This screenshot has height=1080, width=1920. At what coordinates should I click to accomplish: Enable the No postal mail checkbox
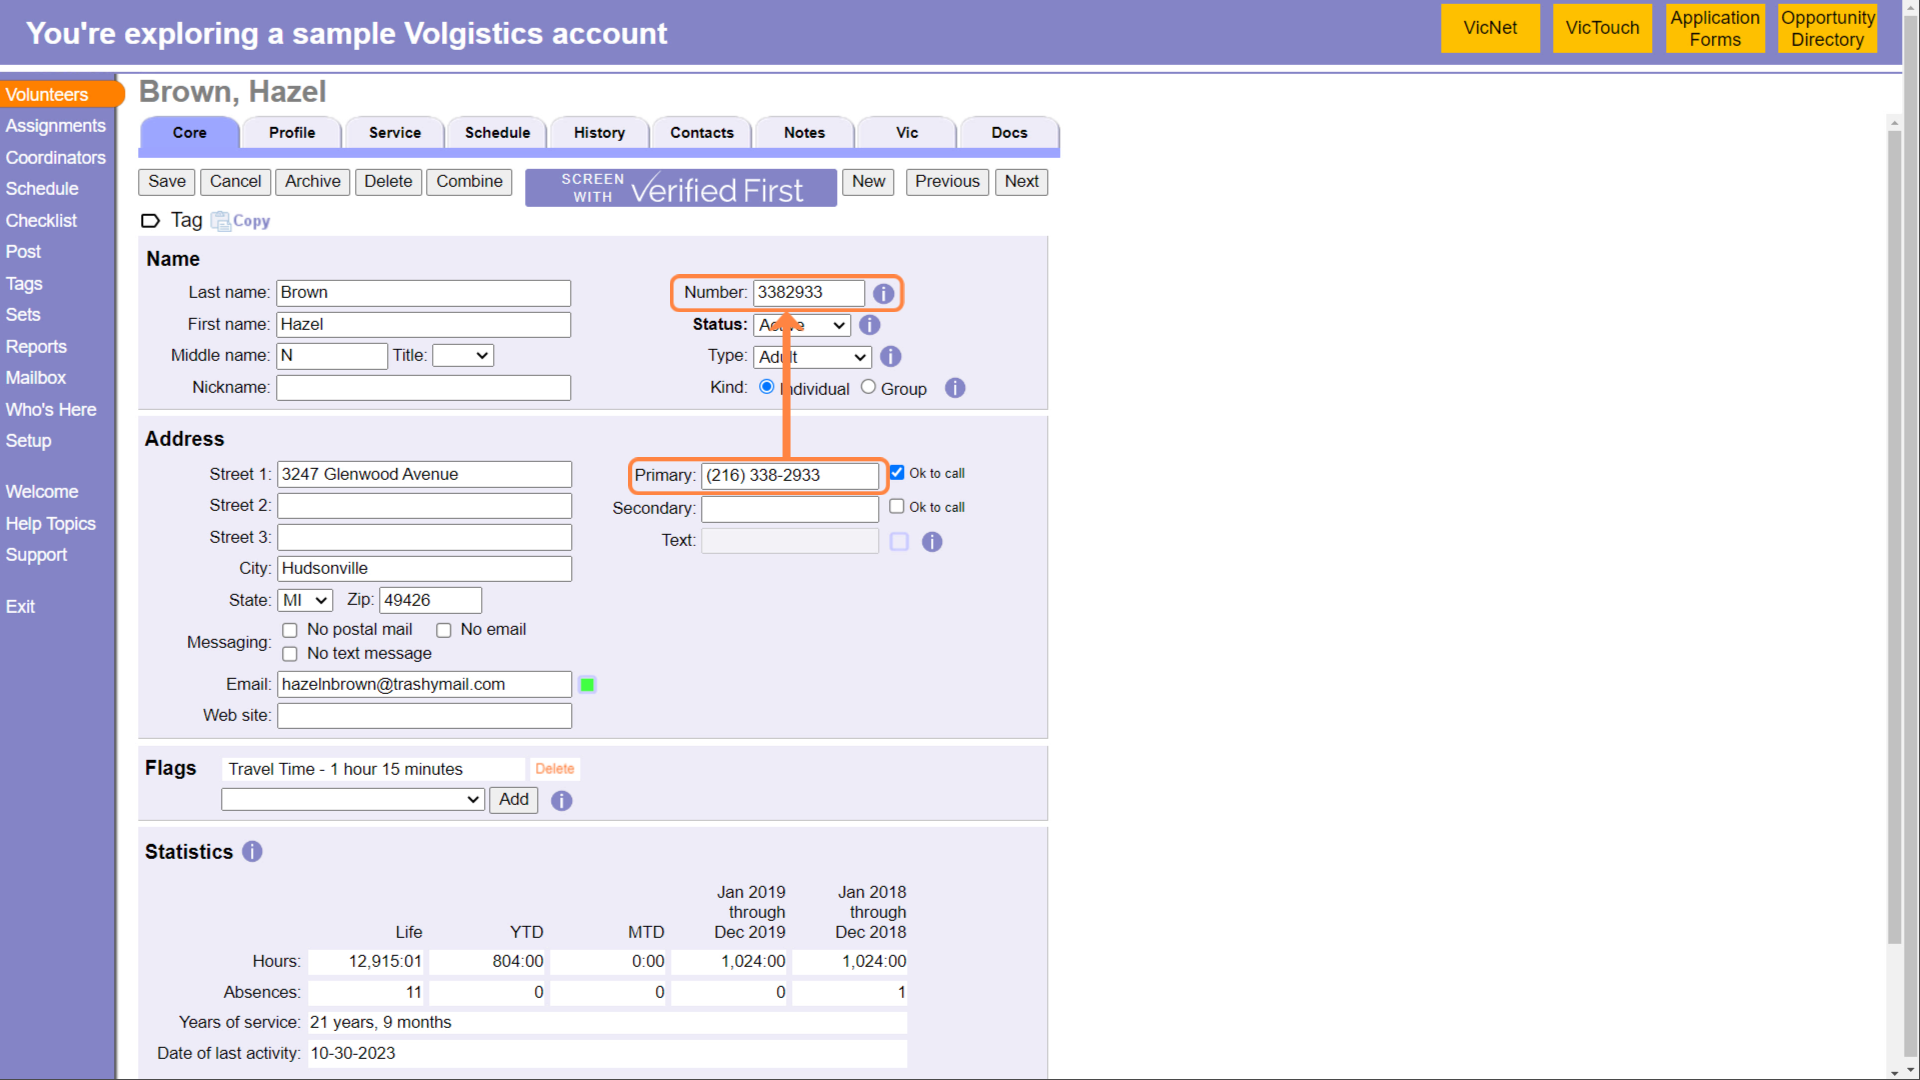[290, 630]
